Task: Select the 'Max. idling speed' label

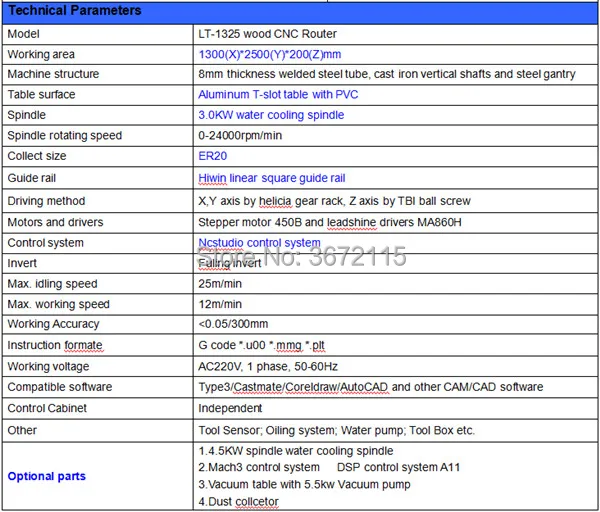Action: pos(52,284)
